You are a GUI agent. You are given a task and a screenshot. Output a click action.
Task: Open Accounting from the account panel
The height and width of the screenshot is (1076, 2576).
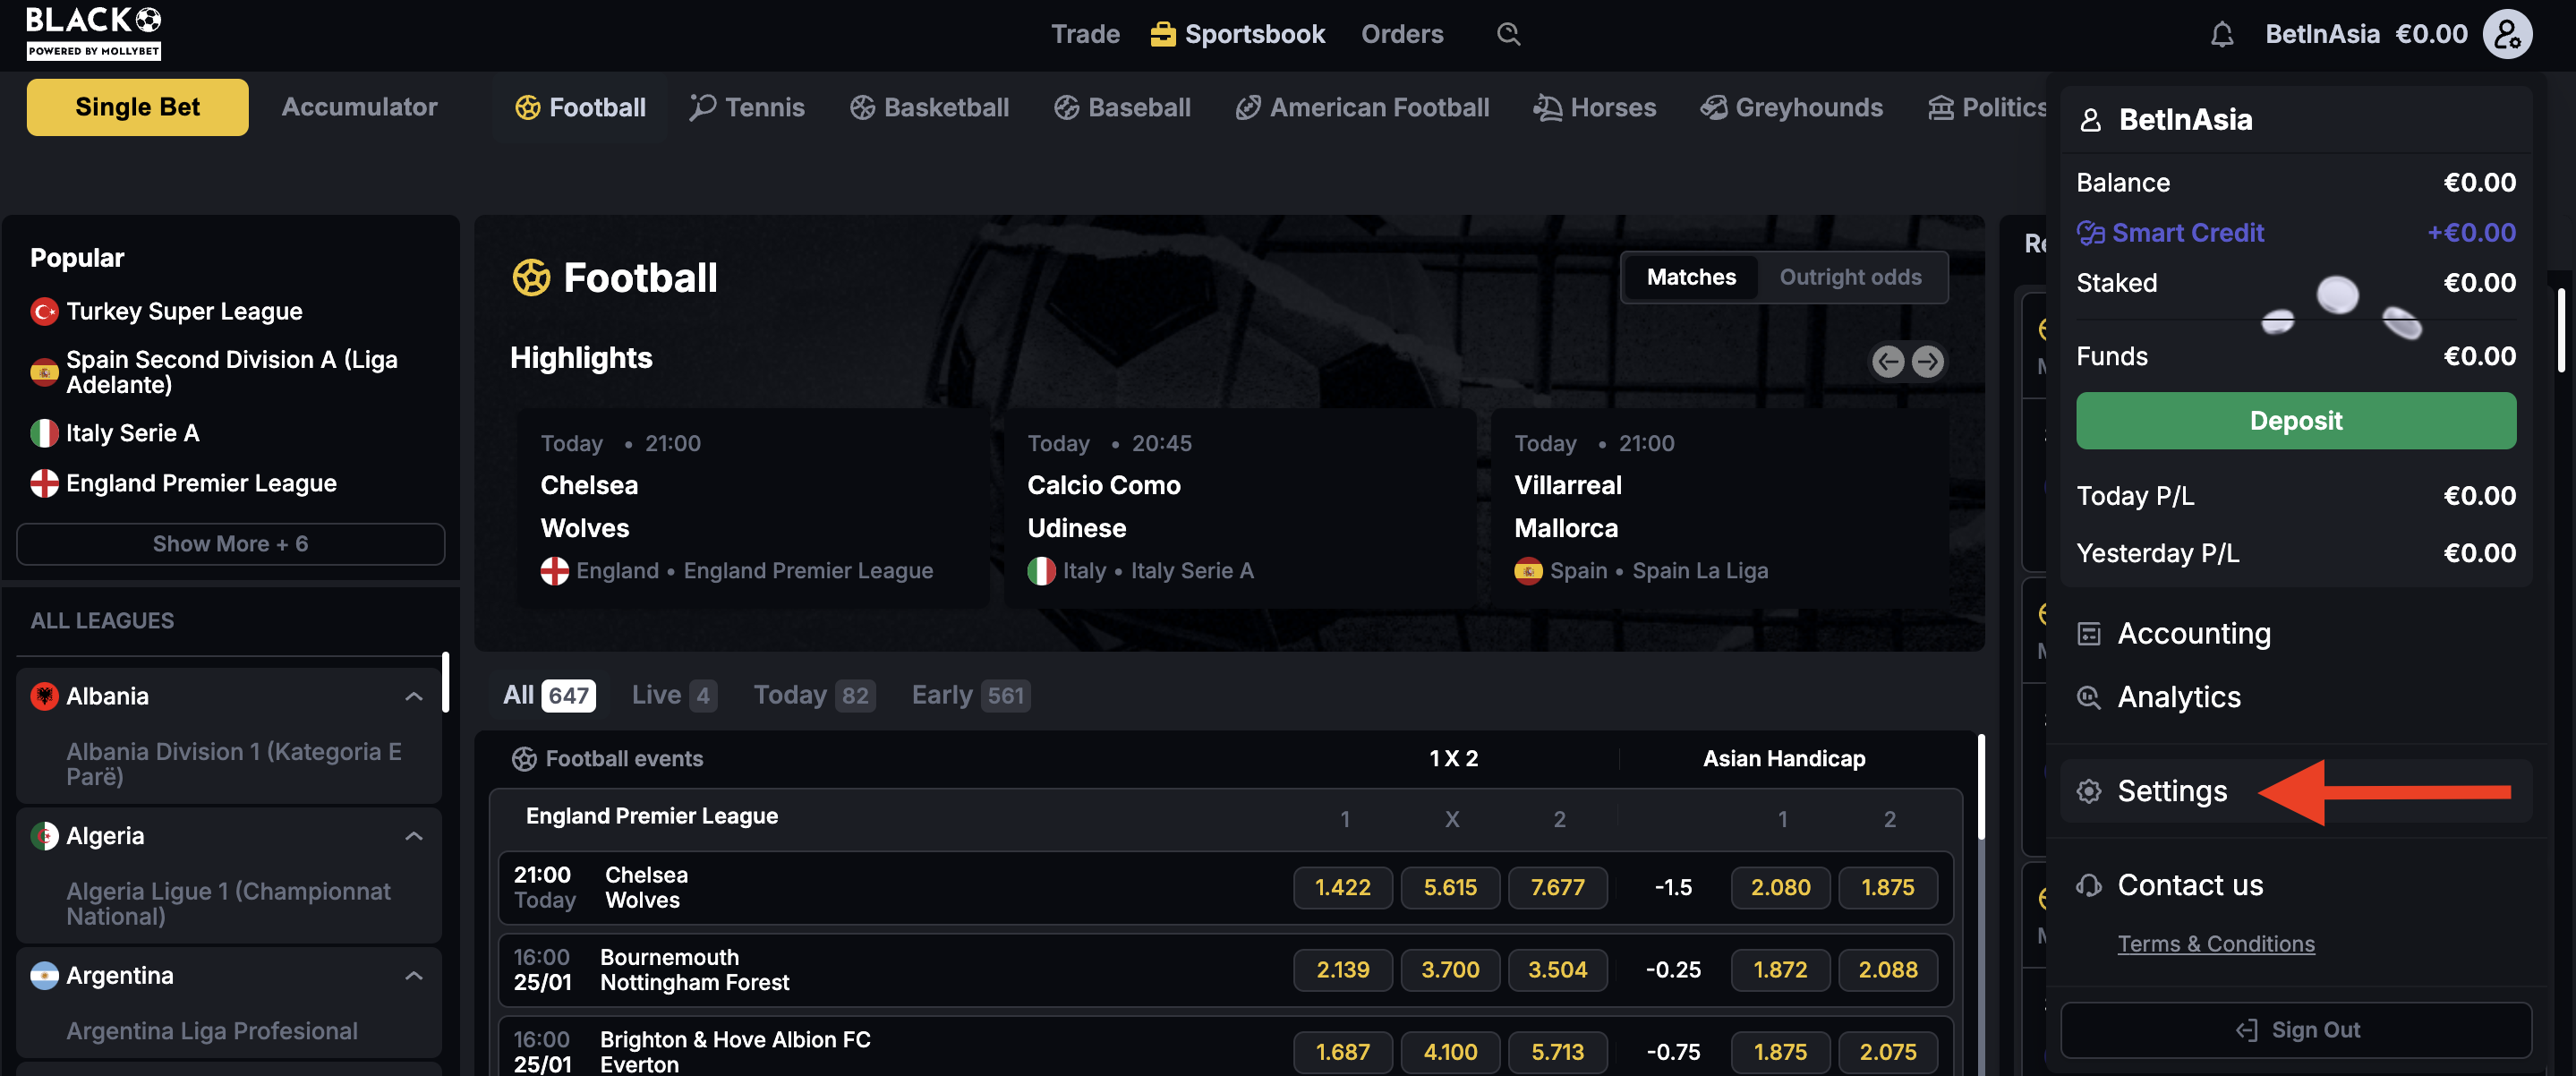click(2192, 633)
